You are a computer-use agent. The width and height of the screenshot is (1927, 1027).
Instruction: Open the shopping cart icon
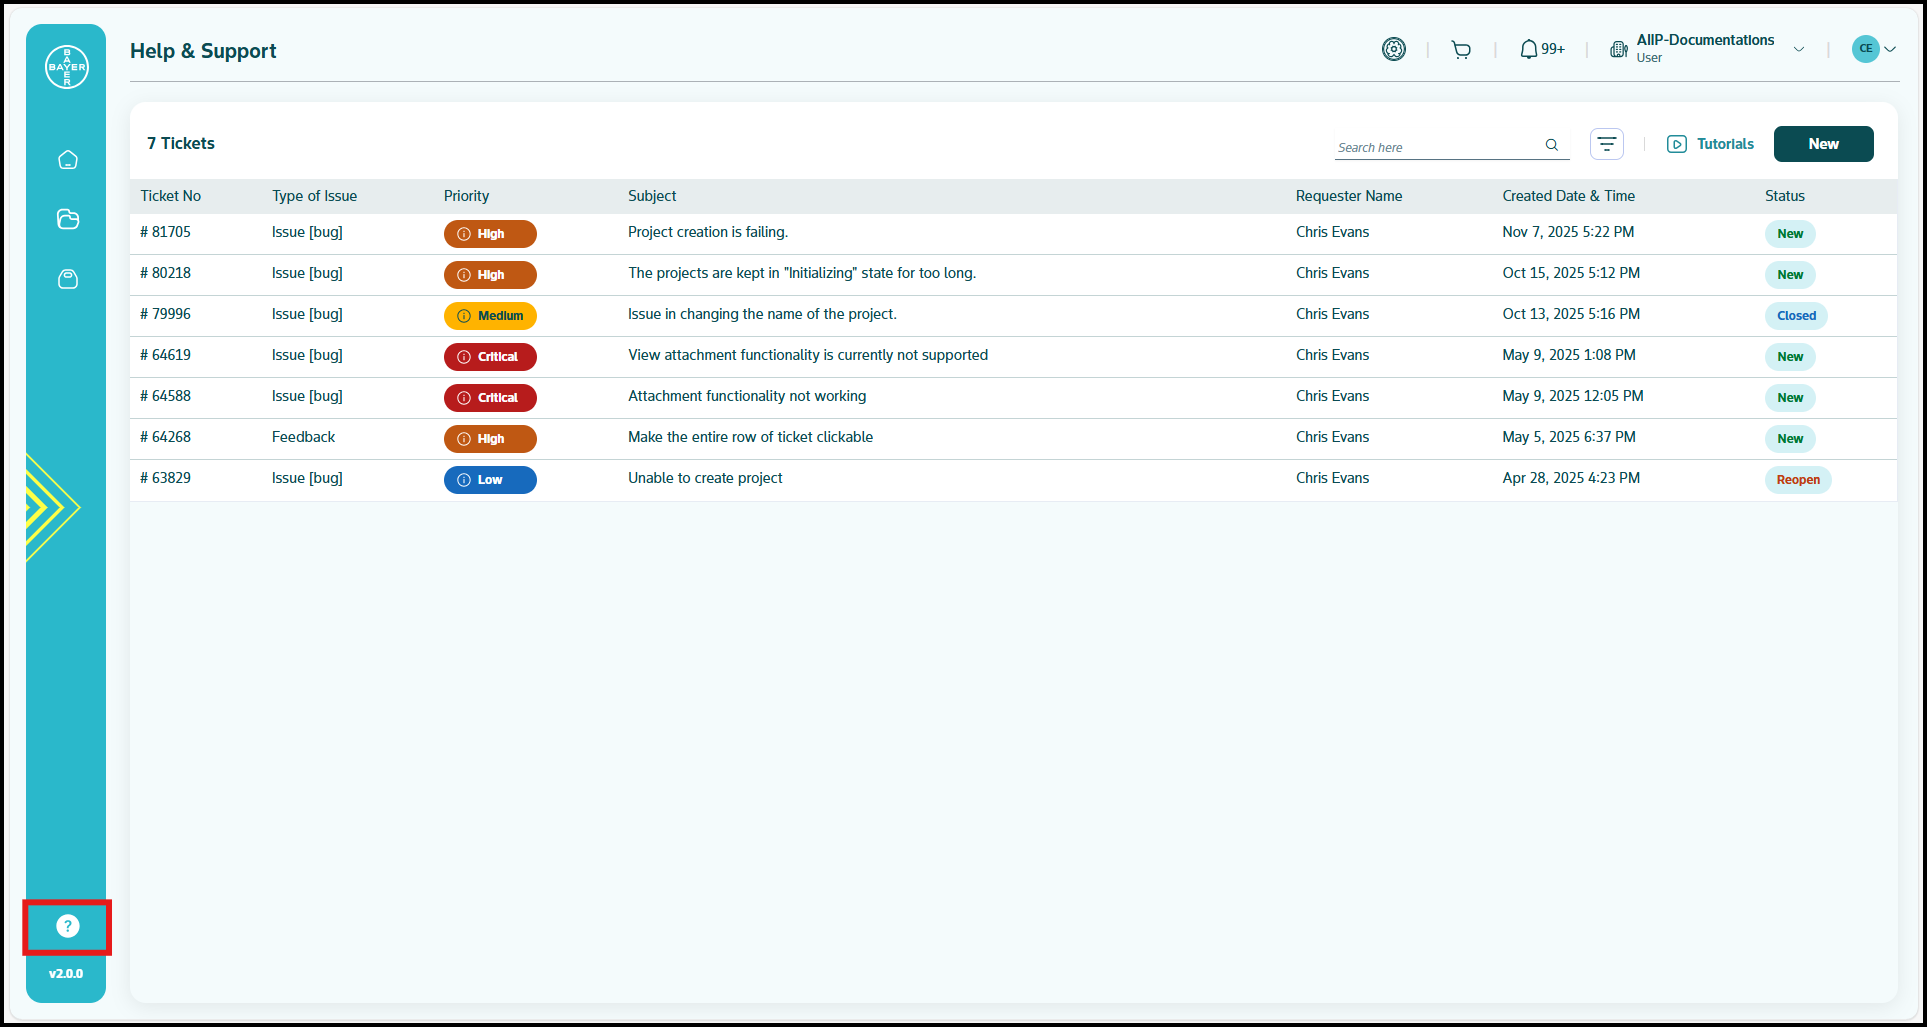tap(1461, 49)
